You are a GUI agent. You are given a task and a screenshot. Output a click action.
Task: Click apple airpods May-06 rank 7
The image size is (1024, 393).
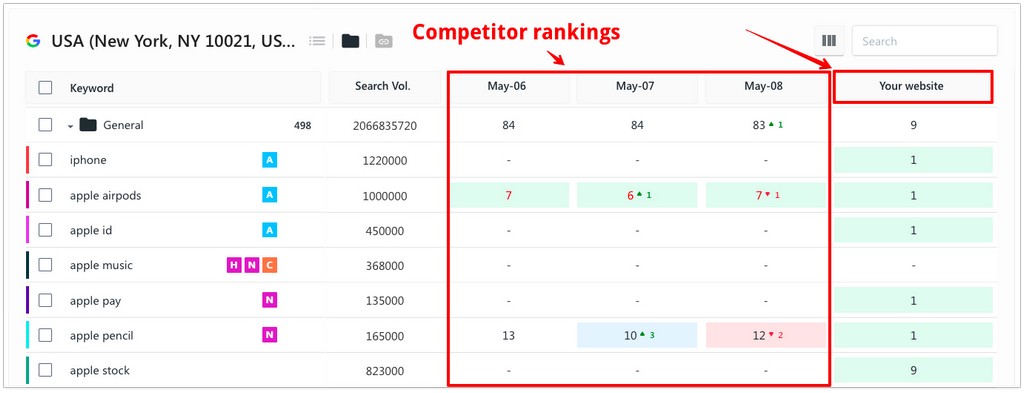509,195
